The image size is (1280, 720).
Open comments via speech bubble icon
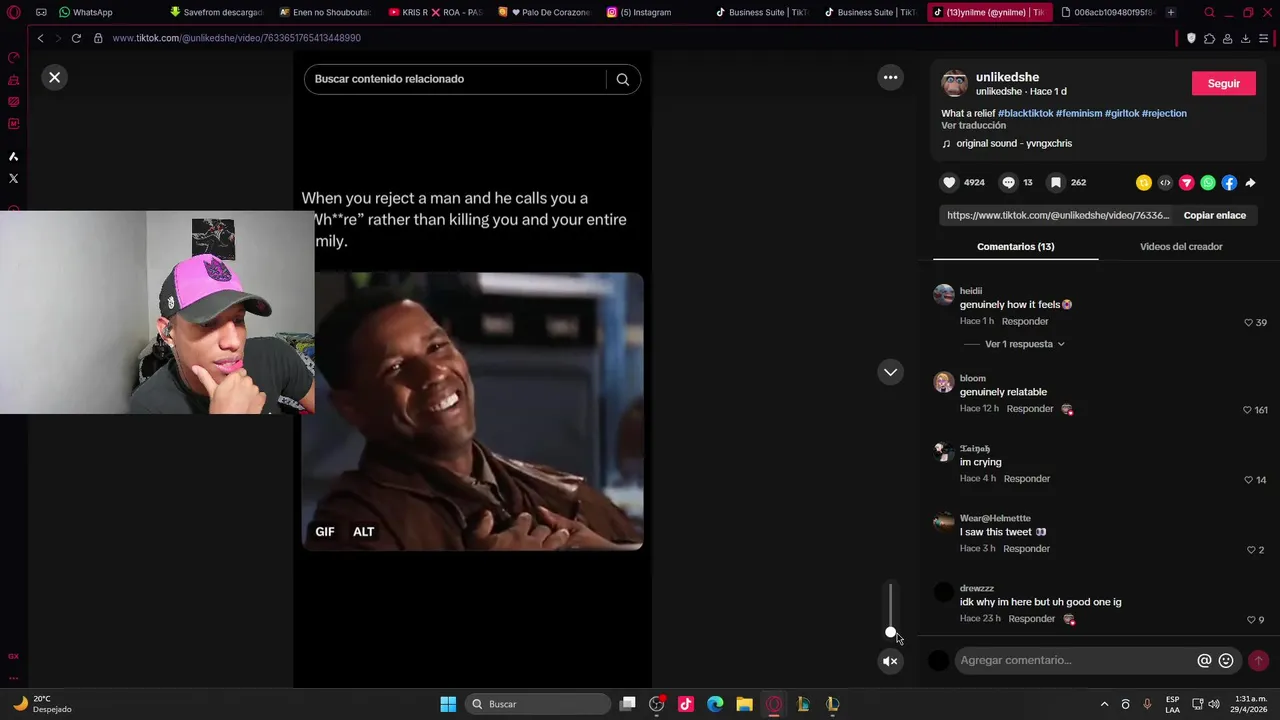[x=1008, y=182]
